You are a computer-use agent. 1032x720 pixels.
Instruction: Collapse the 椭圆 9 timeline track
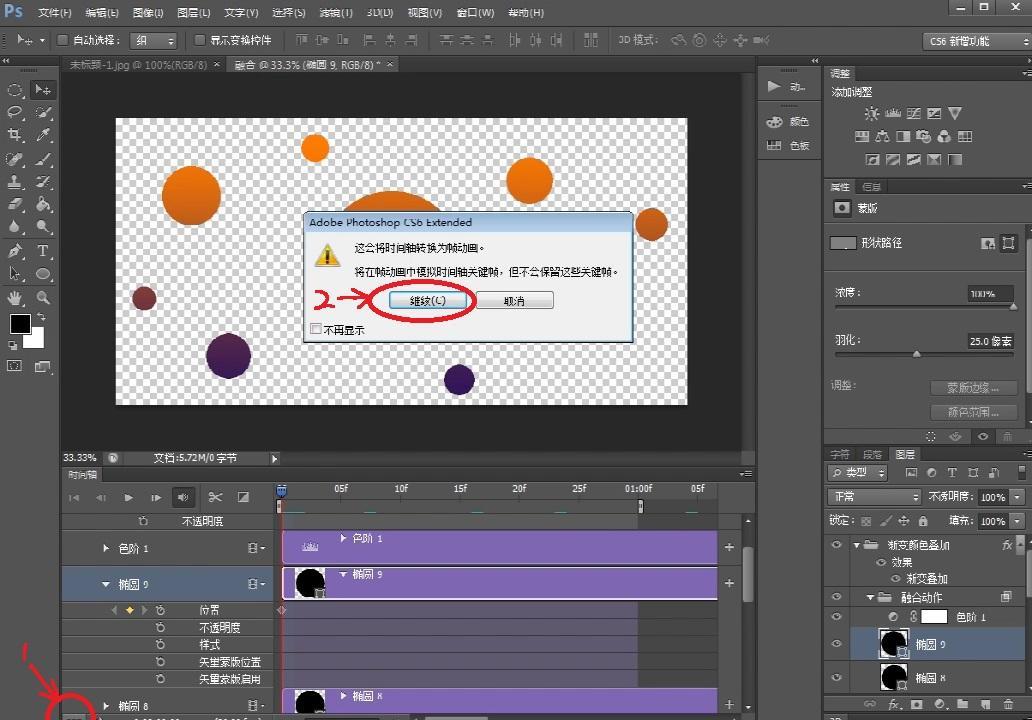coord(106,584)
